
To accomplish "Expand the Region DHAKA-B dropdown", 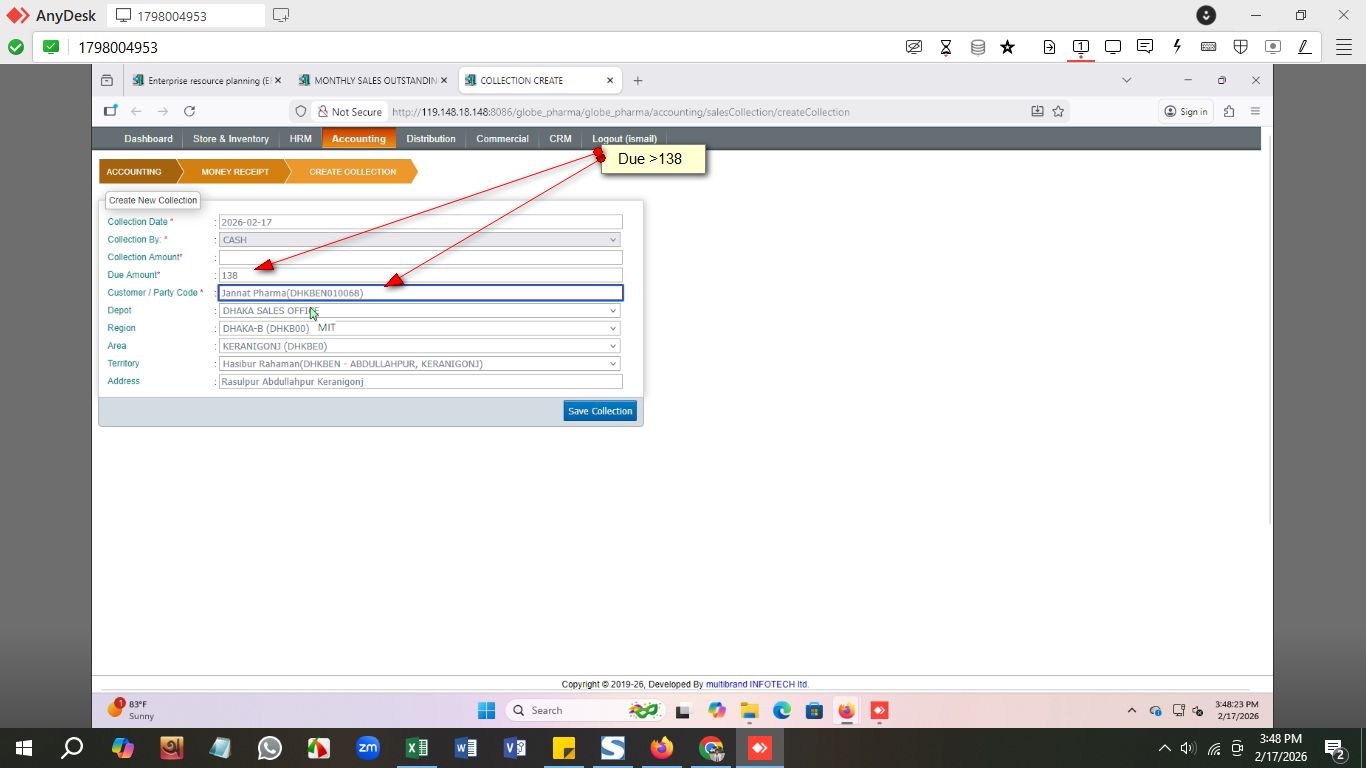I will click(x=419, y=328).
